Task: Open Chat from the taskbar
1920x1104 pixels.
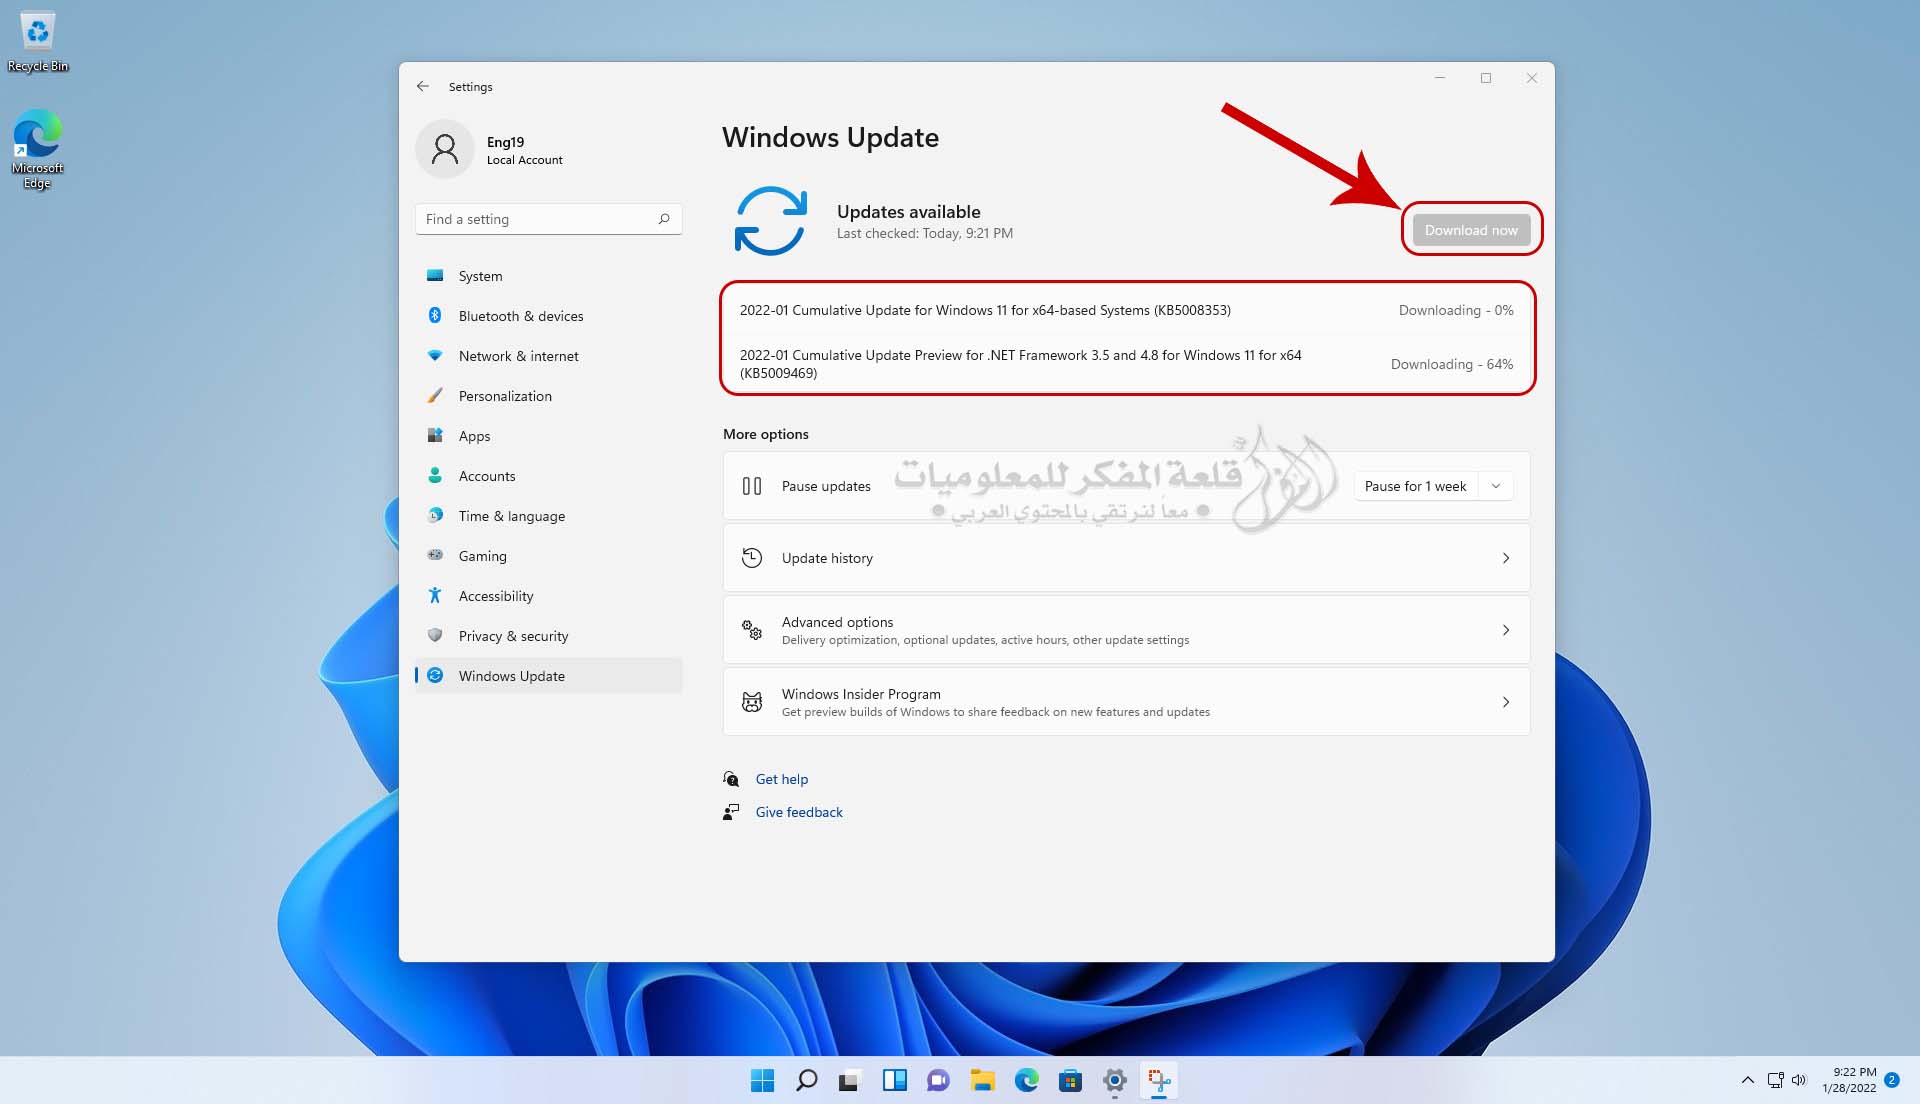Action: pos(938,1080)
